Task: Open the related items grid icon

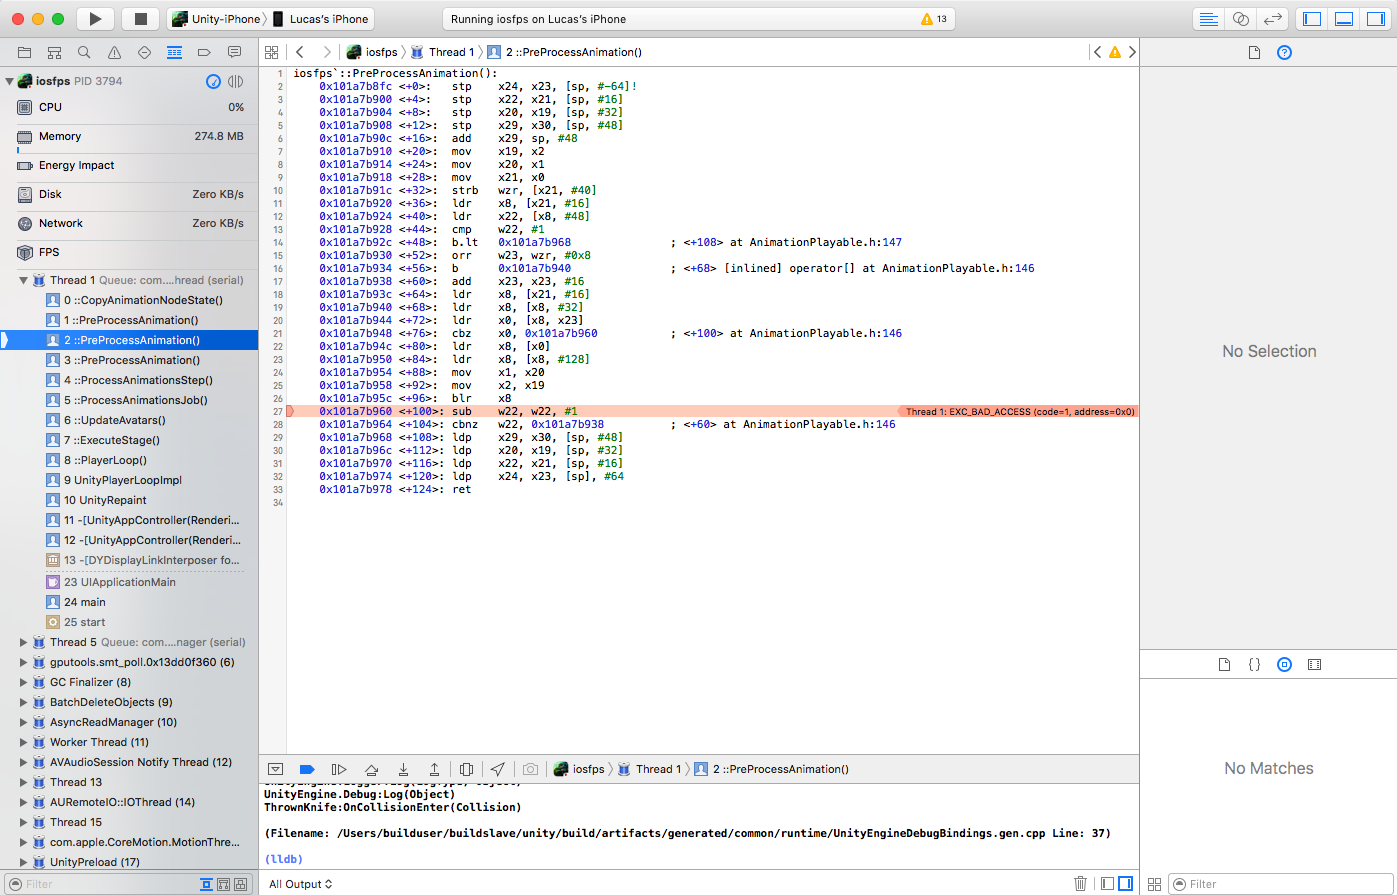Action: point(271,52)
